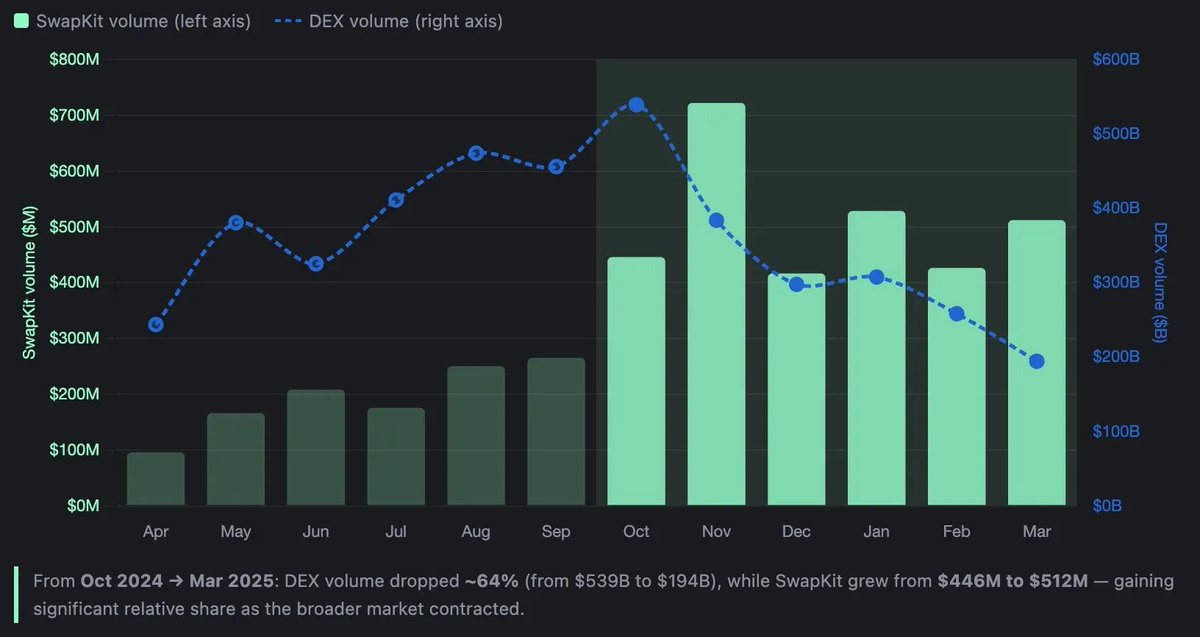Click the Aug x-axis month label
This screenshot has width=1200, height=637.
point(476,533)
